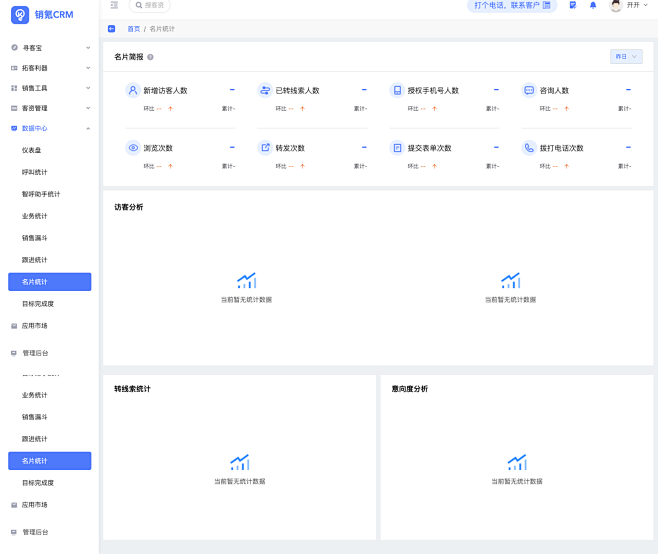Click the 提交表单次数 label
Screen dimensions: 658x554
pos(429,148)
